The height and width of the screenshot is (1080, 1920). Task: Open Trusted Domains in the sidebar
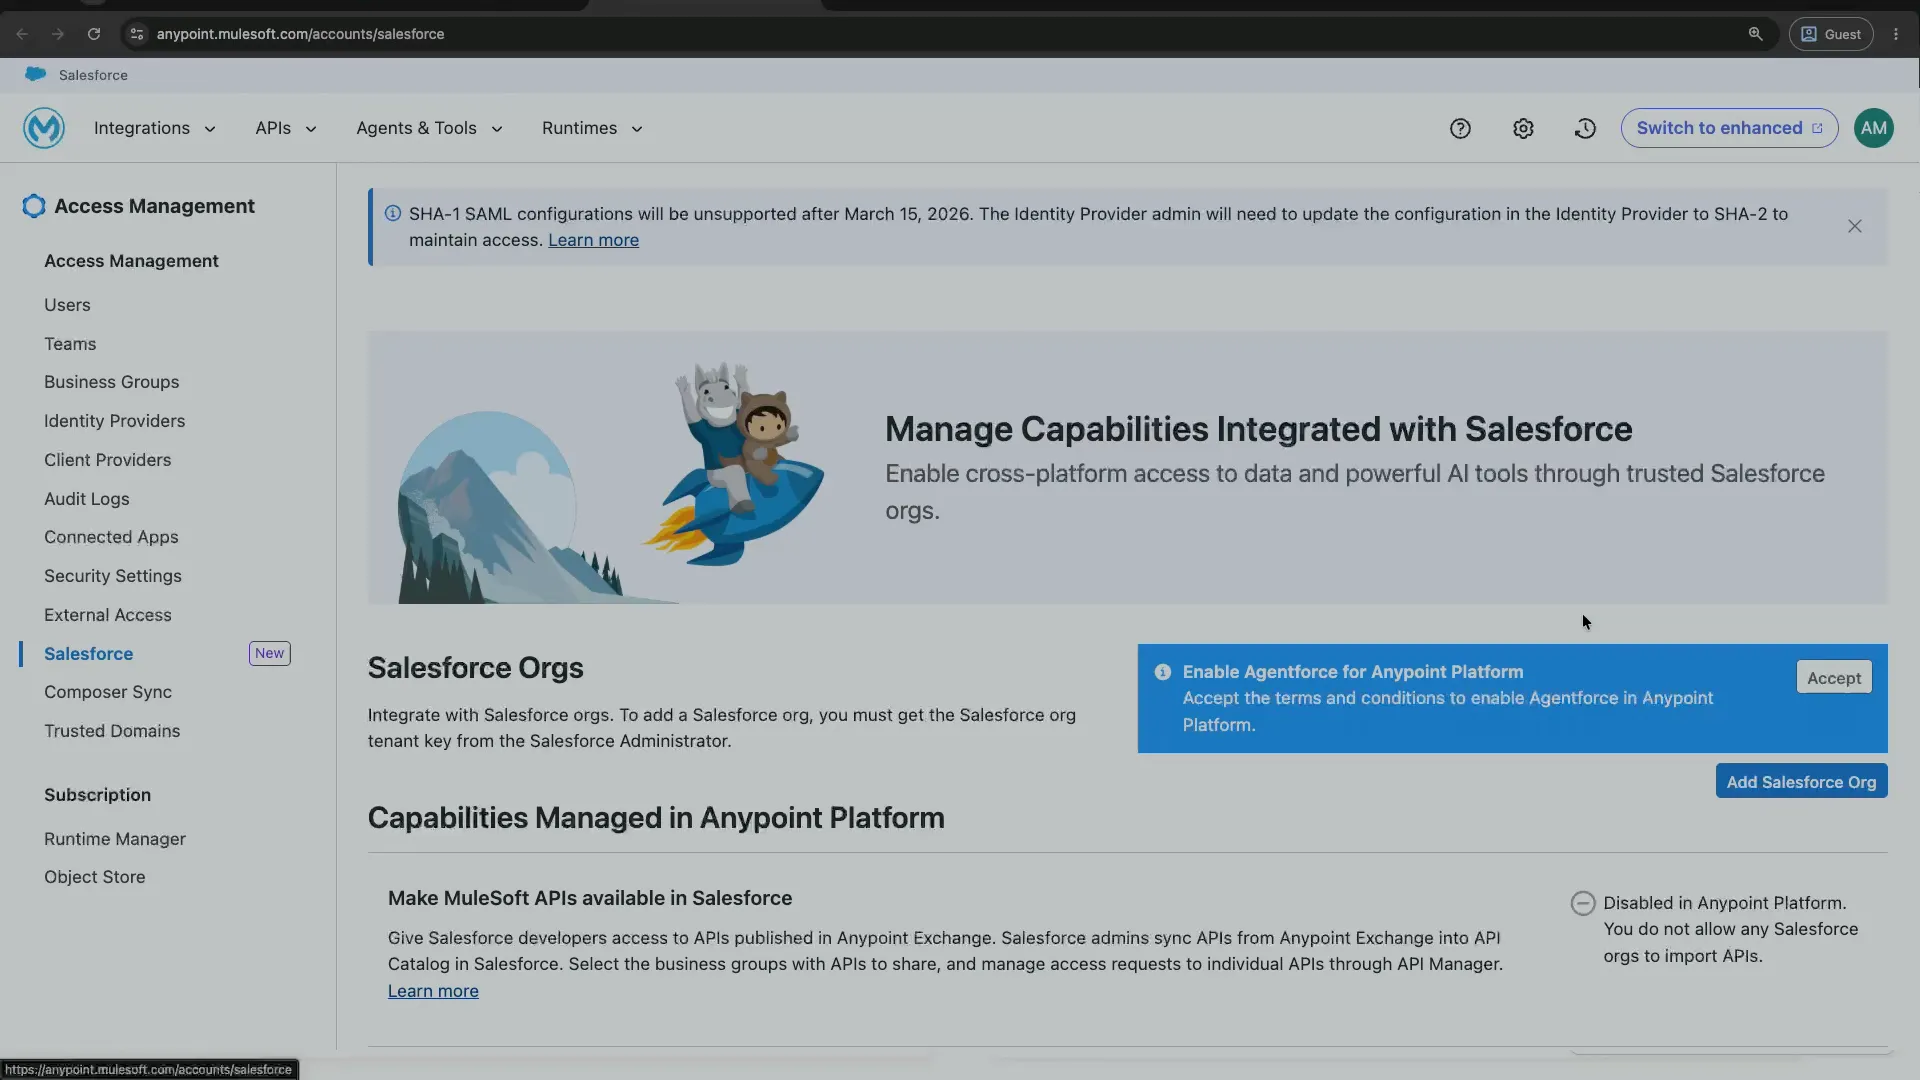(112, 731)
